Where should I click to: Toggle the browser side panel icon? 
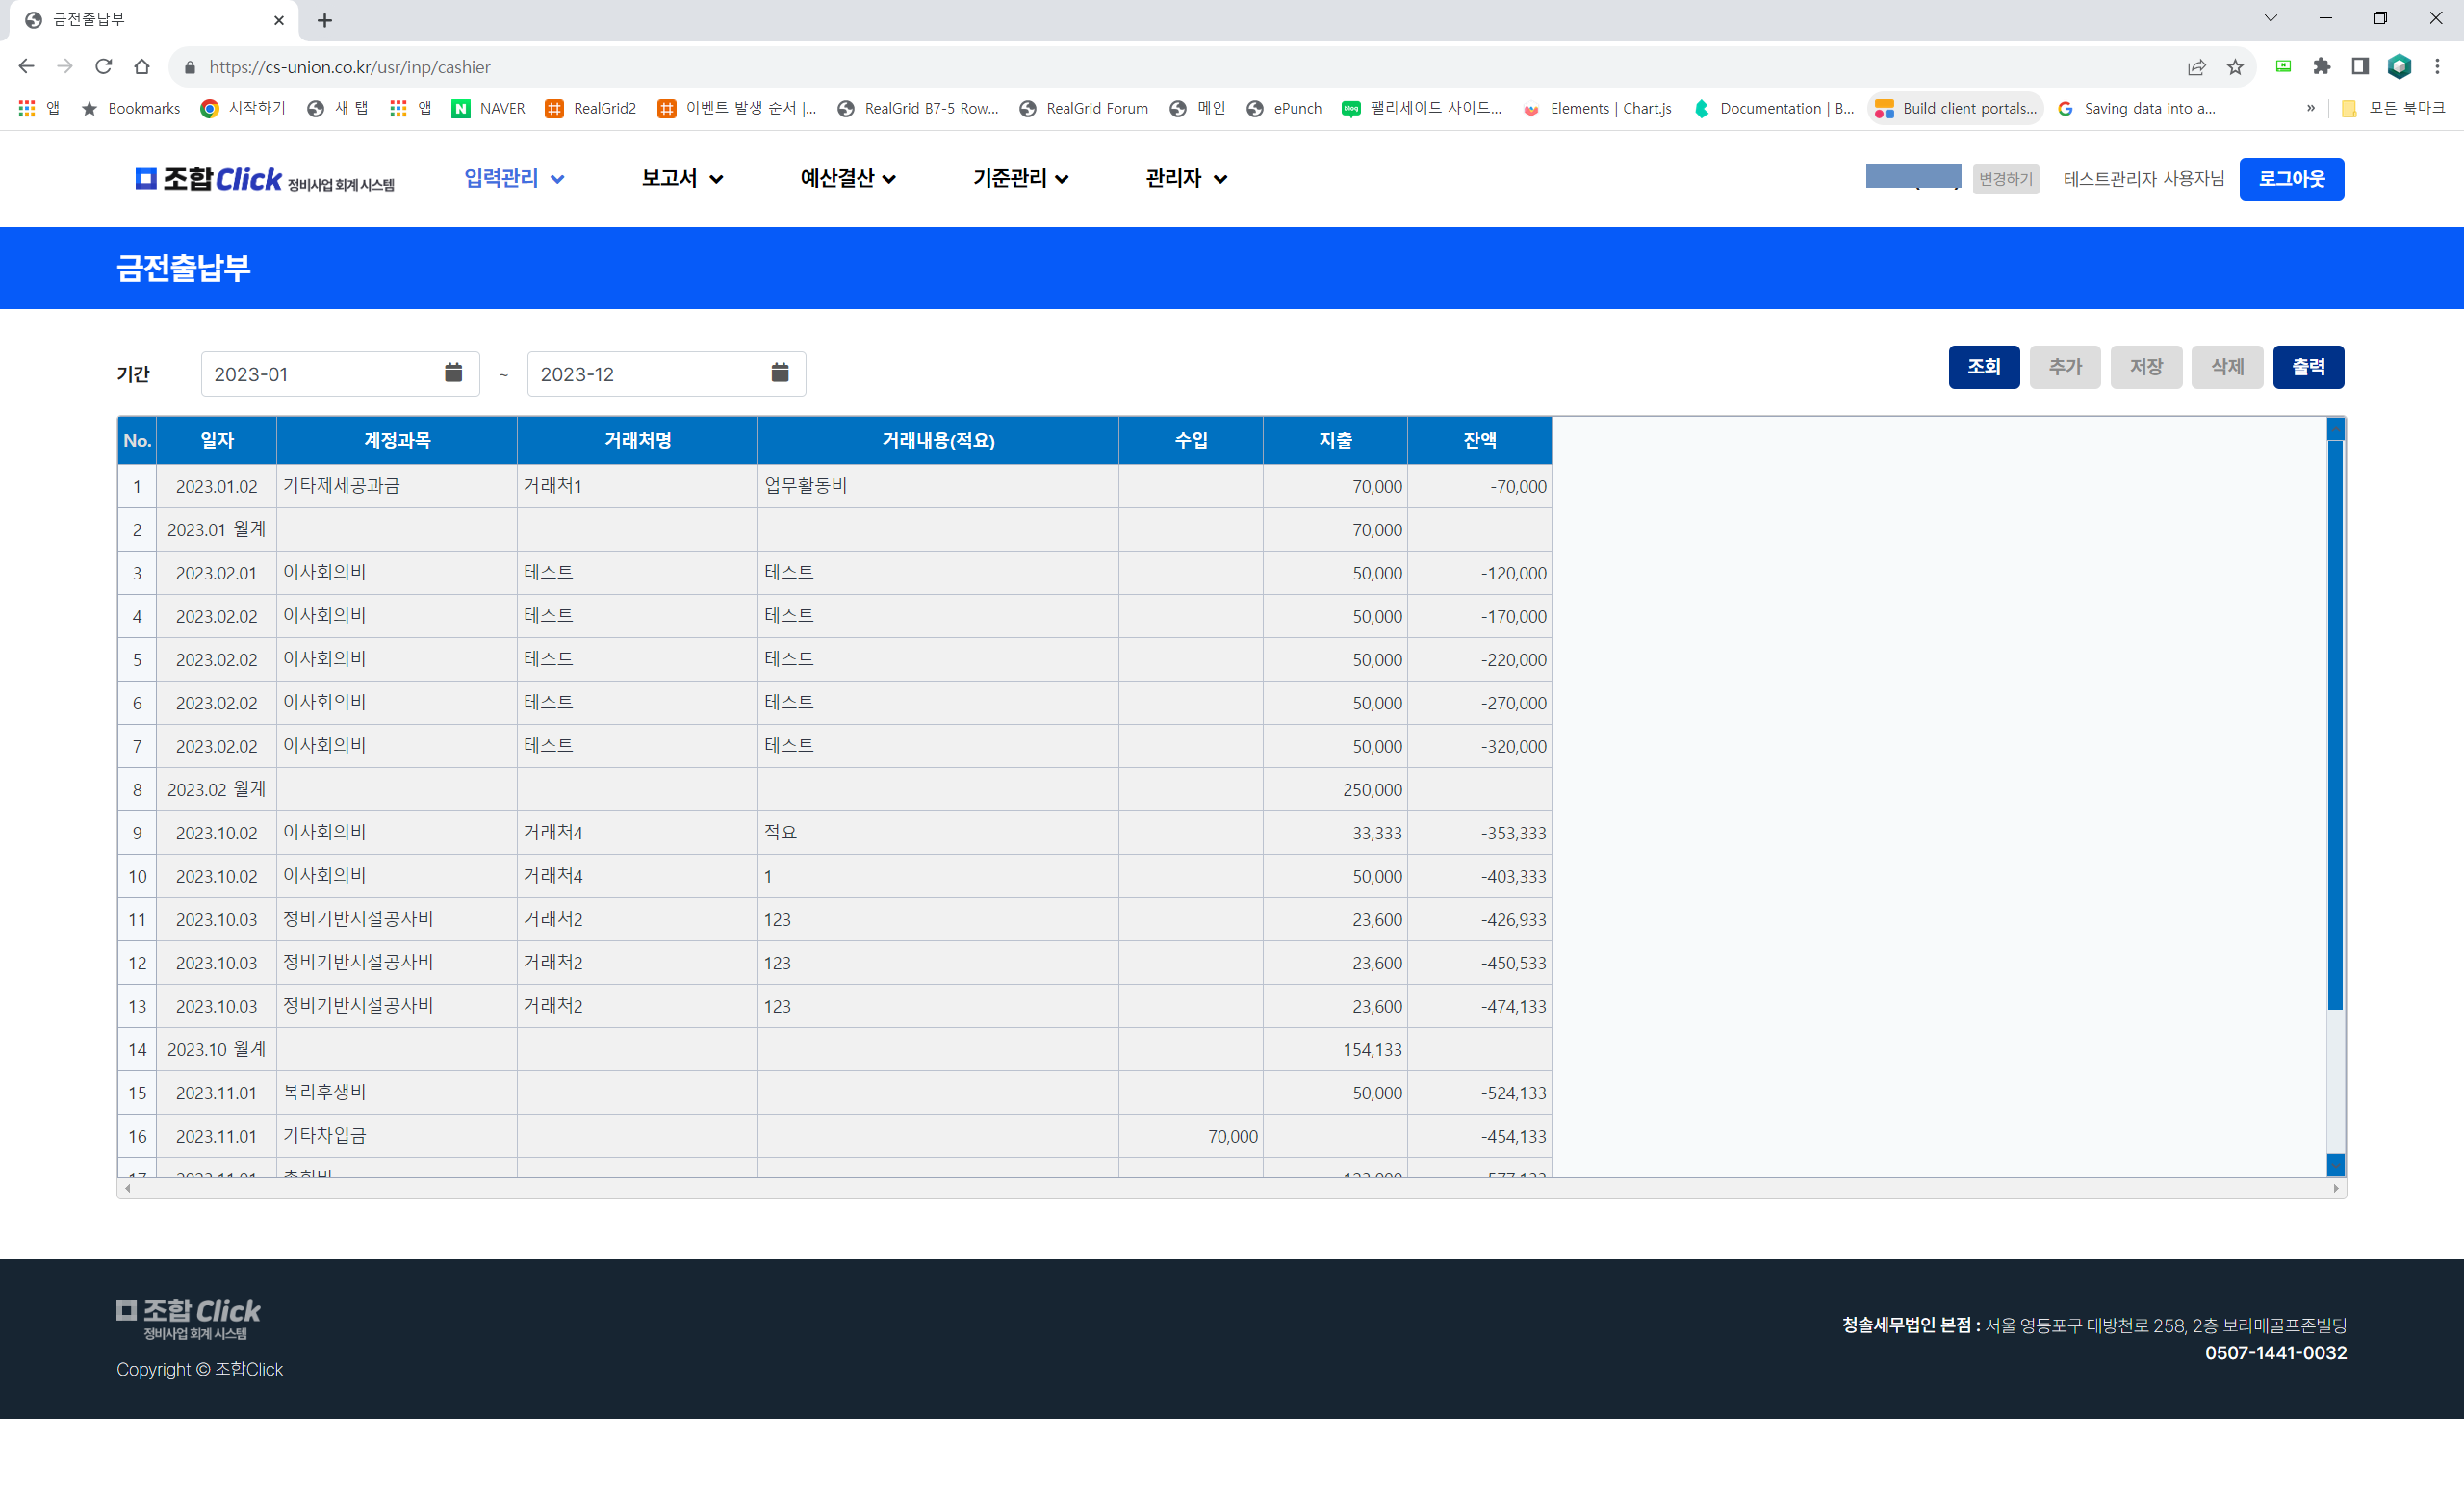point(2360,67)
